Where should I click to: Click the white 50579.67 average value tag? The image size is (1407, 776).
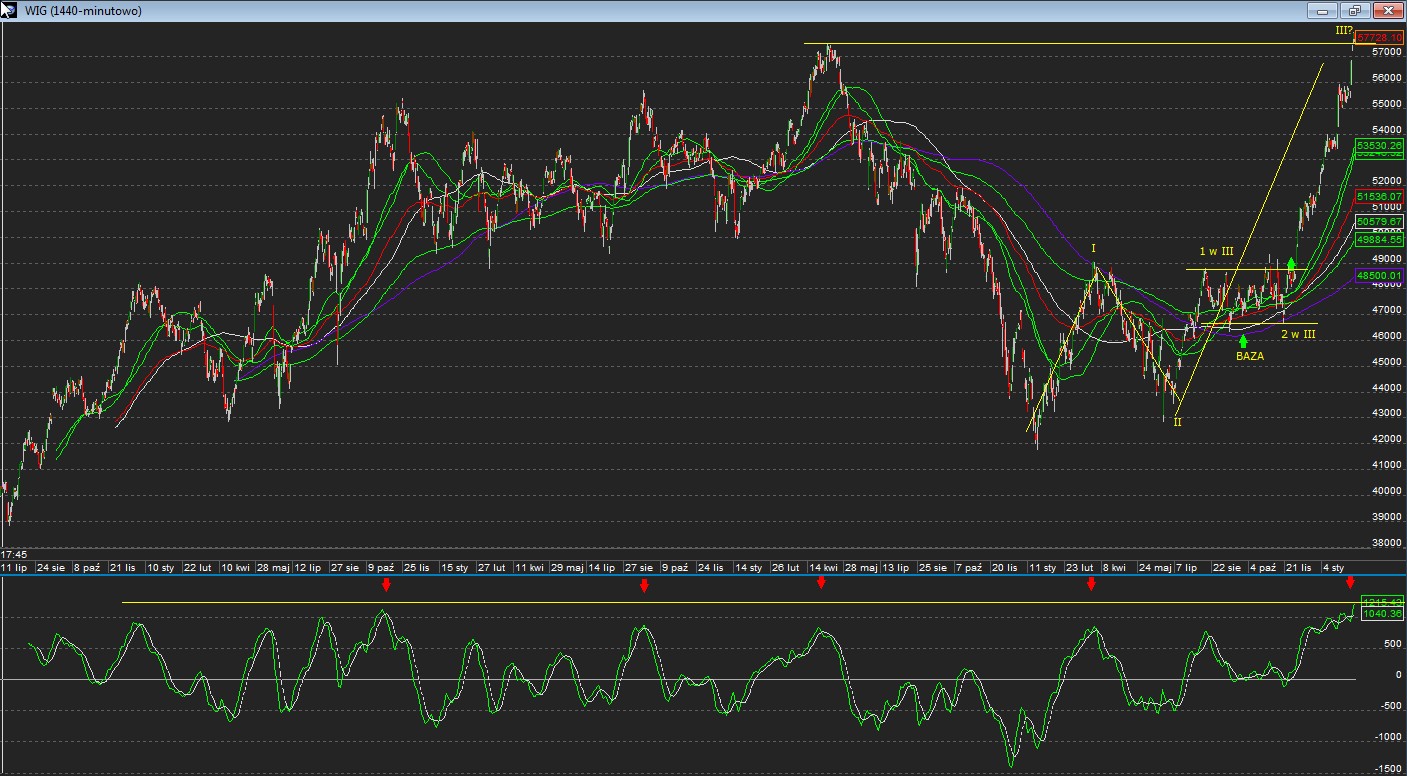1380,221
